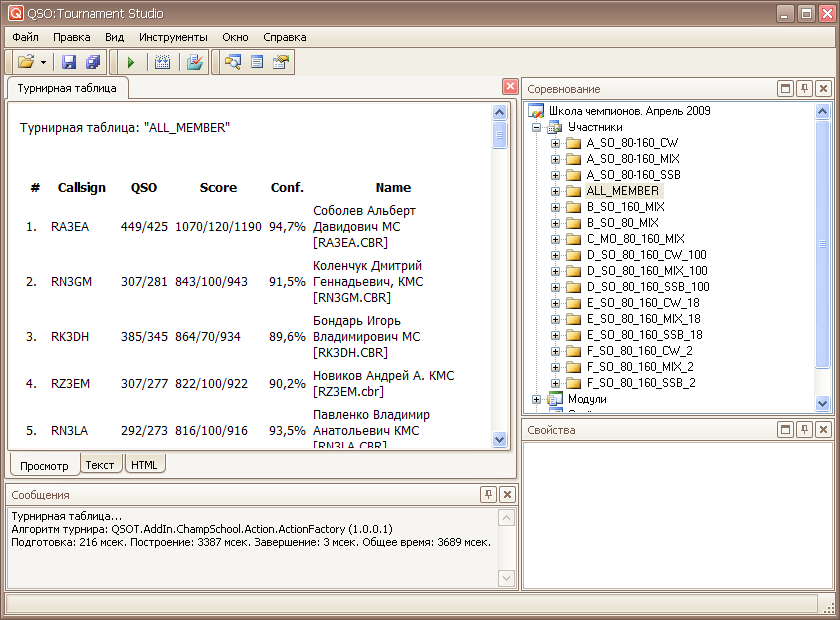Close the Турнирная таблица document tab
The height and width of the screenshot is (620, 840).
click(x=509, y=87)
